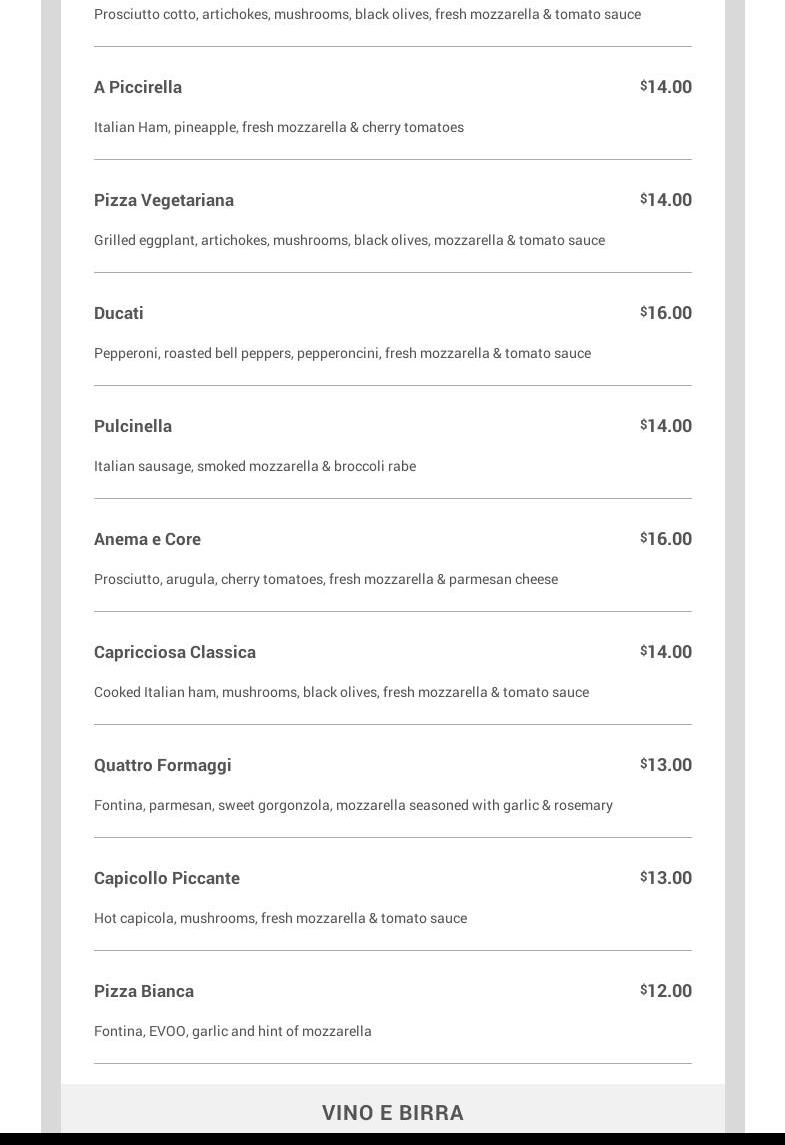Select the Anema e Core item name
785x1145 pixels.
coord(147,539)
